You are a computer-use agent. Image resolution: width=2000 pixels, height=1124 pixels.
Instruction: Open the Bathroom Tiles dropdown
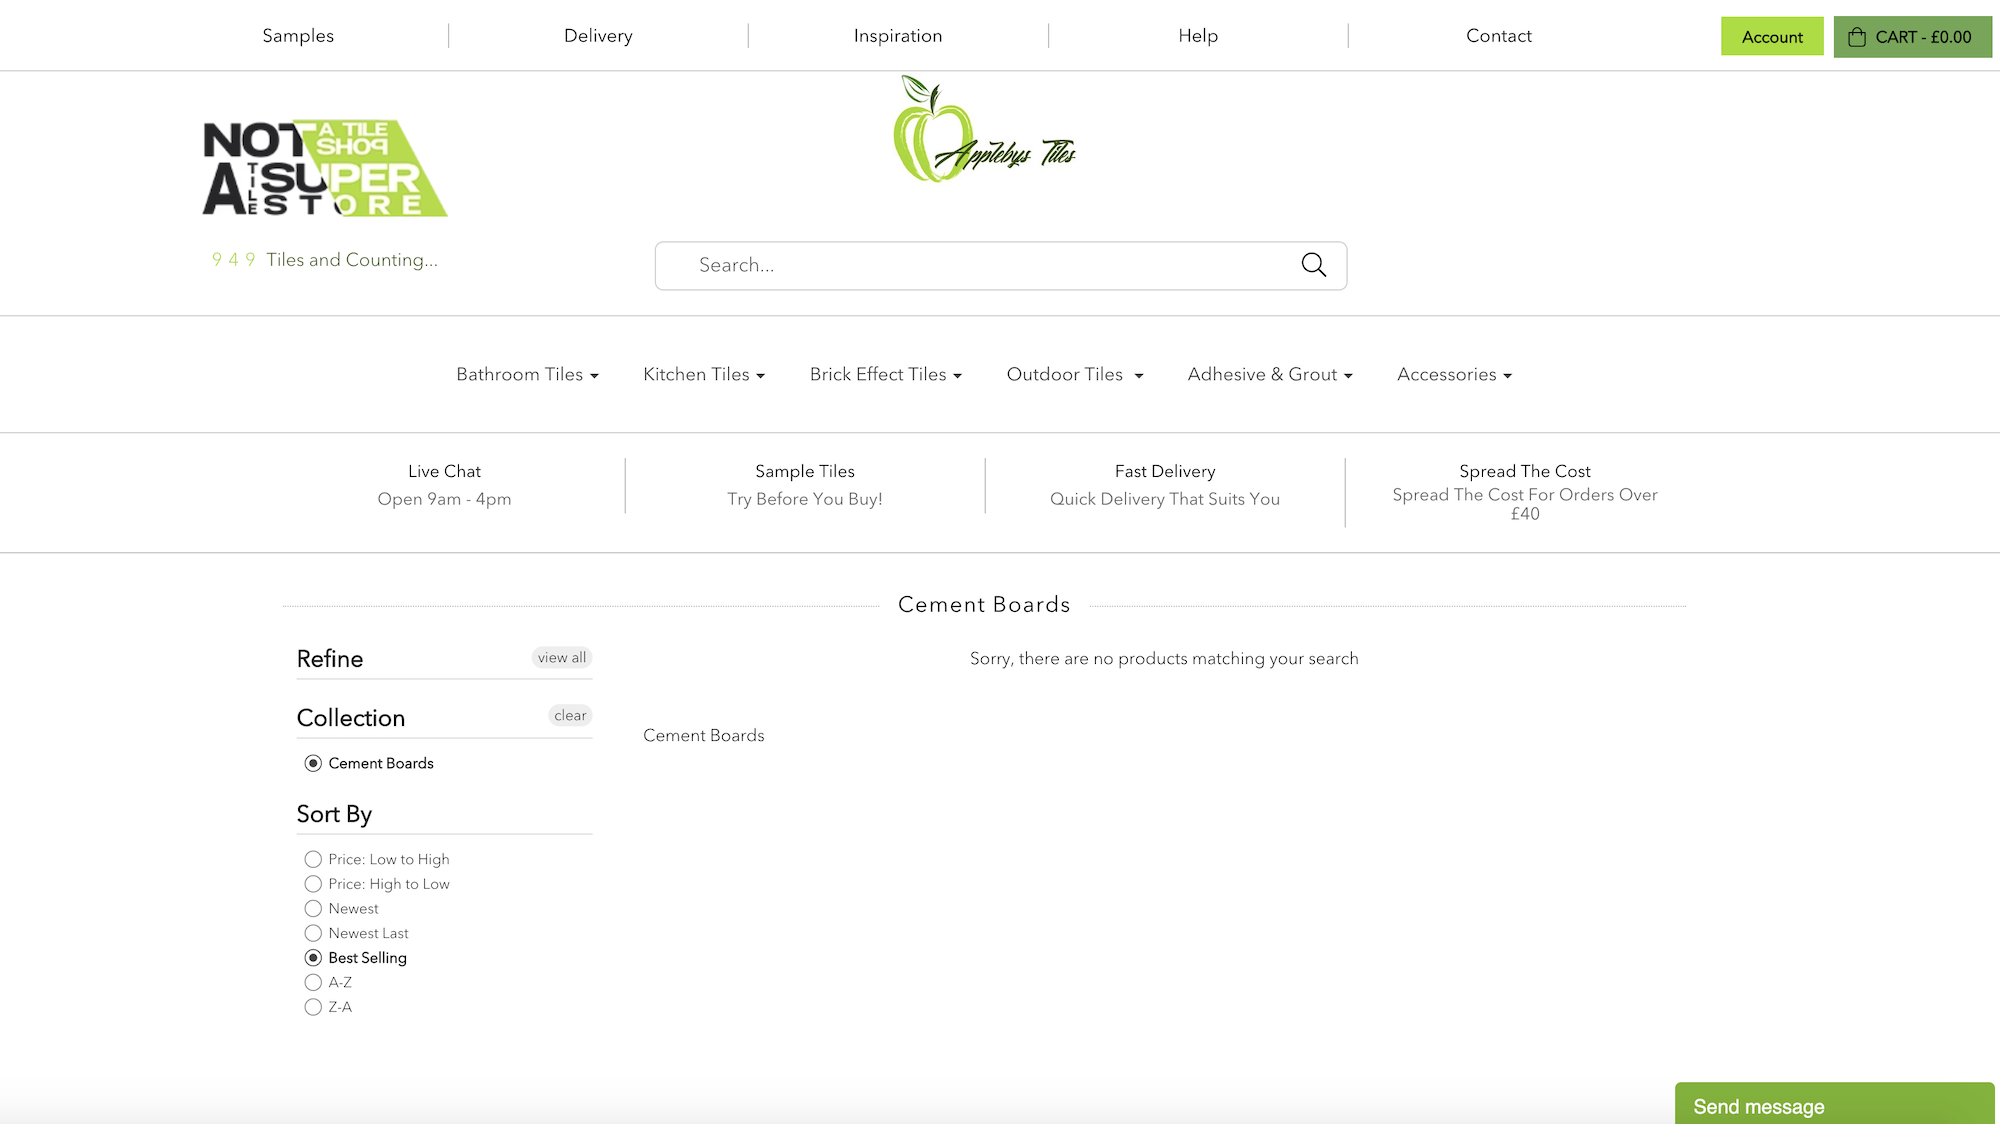(527, 374)
